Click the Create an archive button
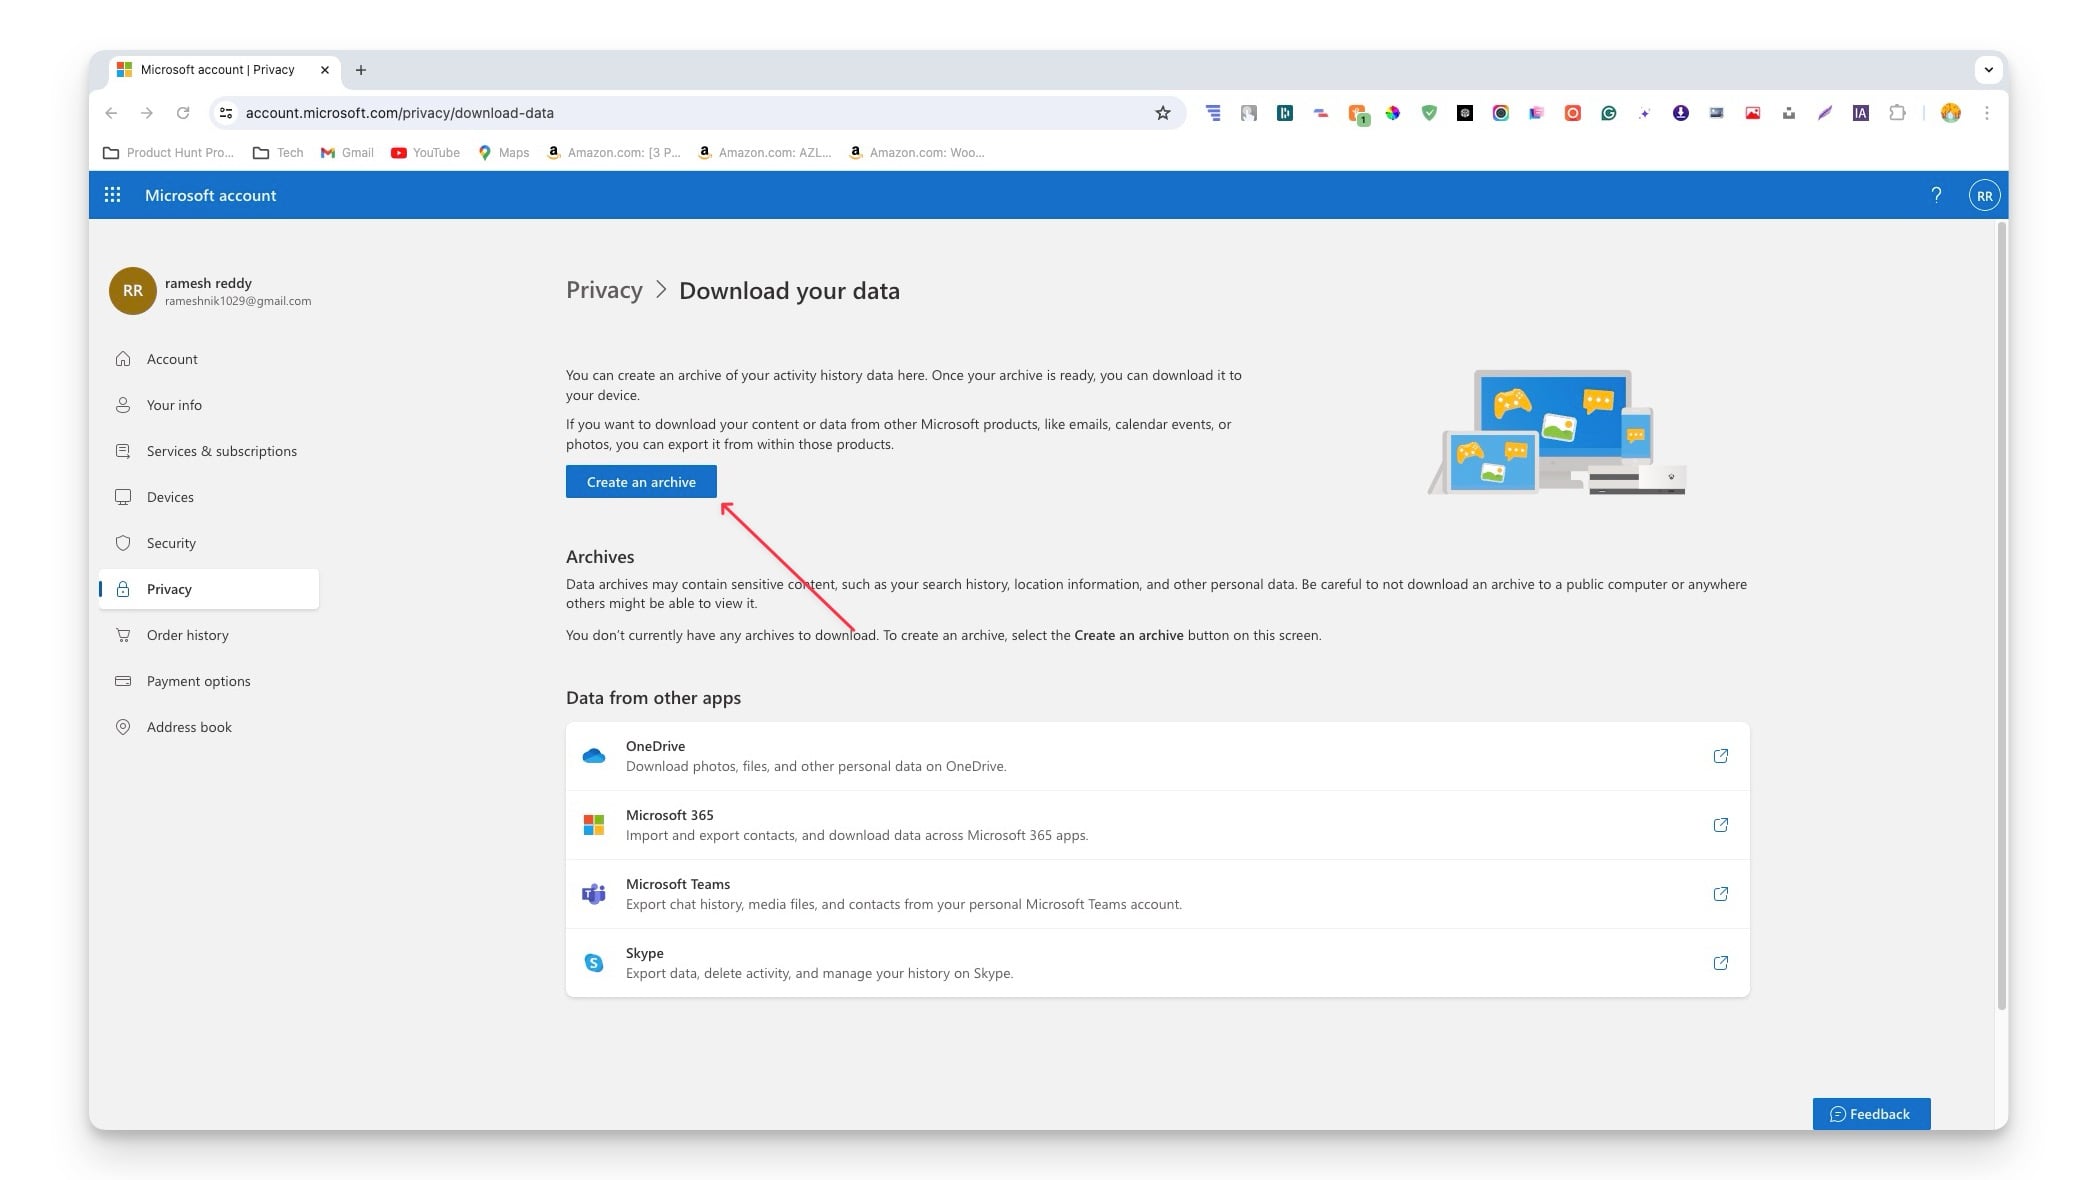 pyautogui.click(x=641, y=482)
